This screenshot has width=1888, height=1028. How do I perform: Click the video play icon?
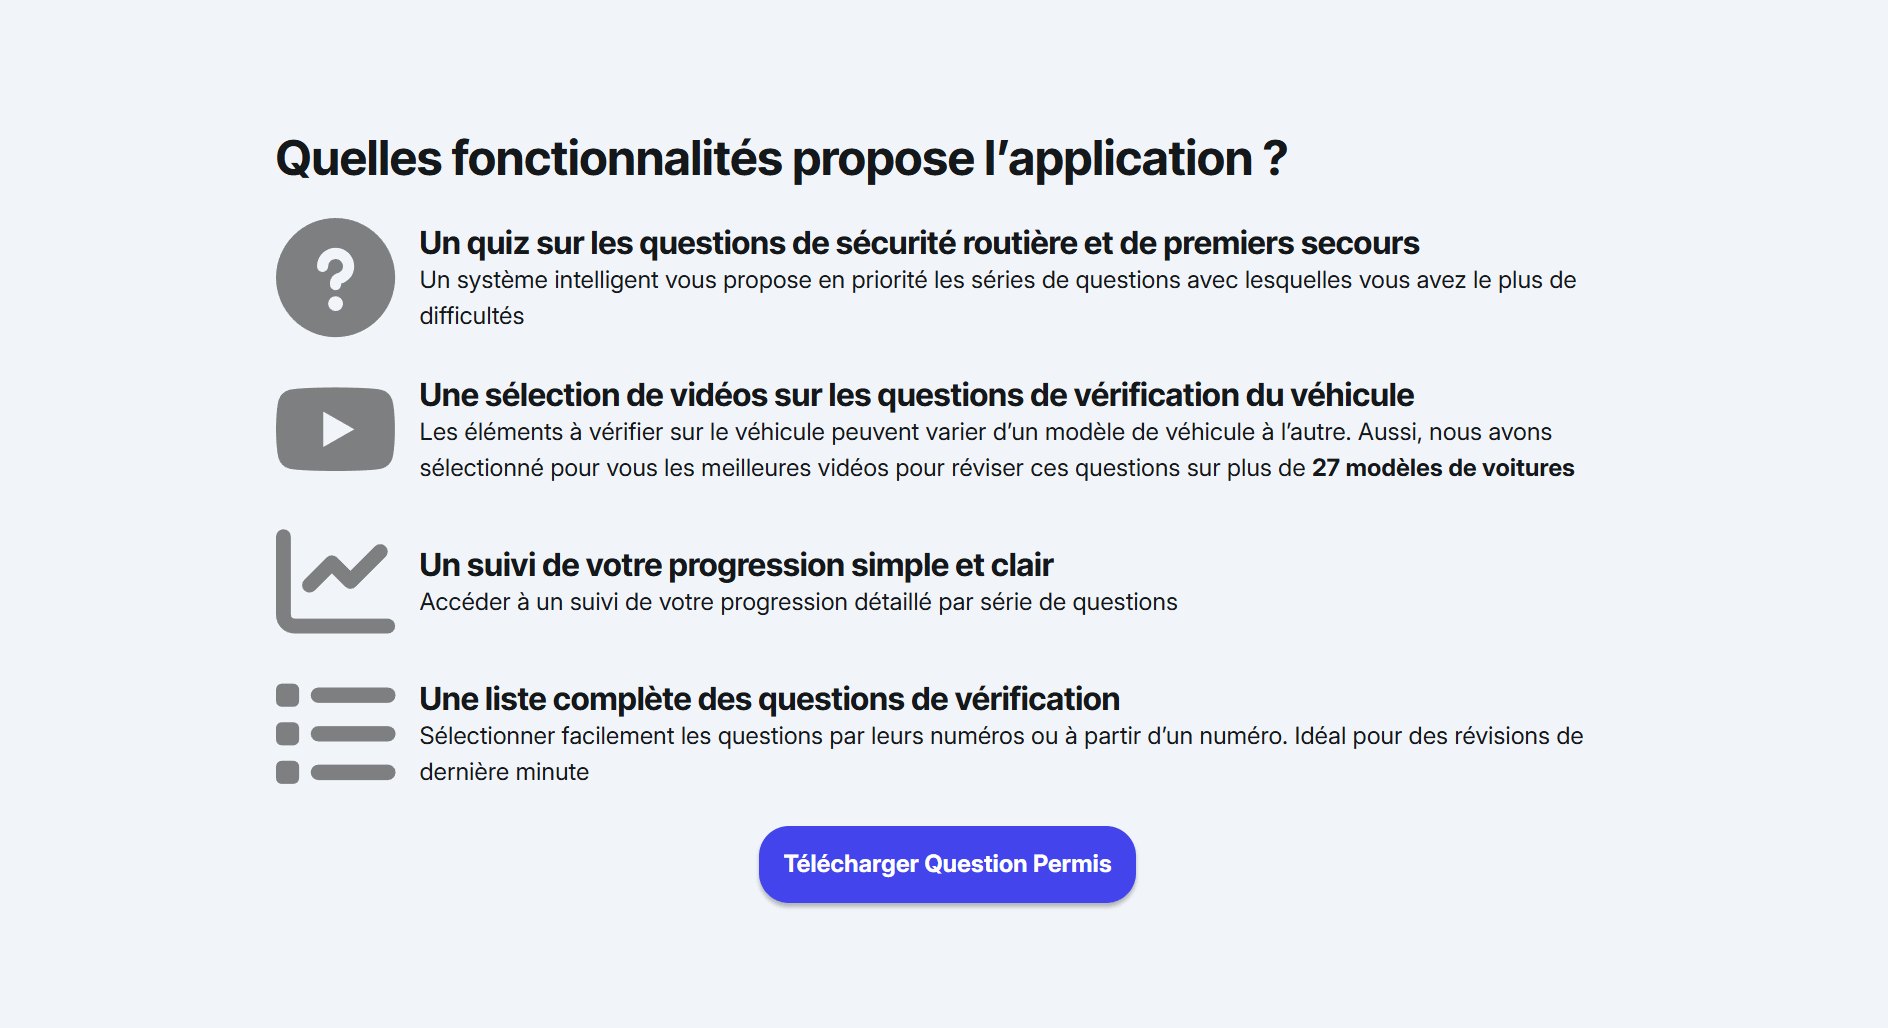(335, 429)
